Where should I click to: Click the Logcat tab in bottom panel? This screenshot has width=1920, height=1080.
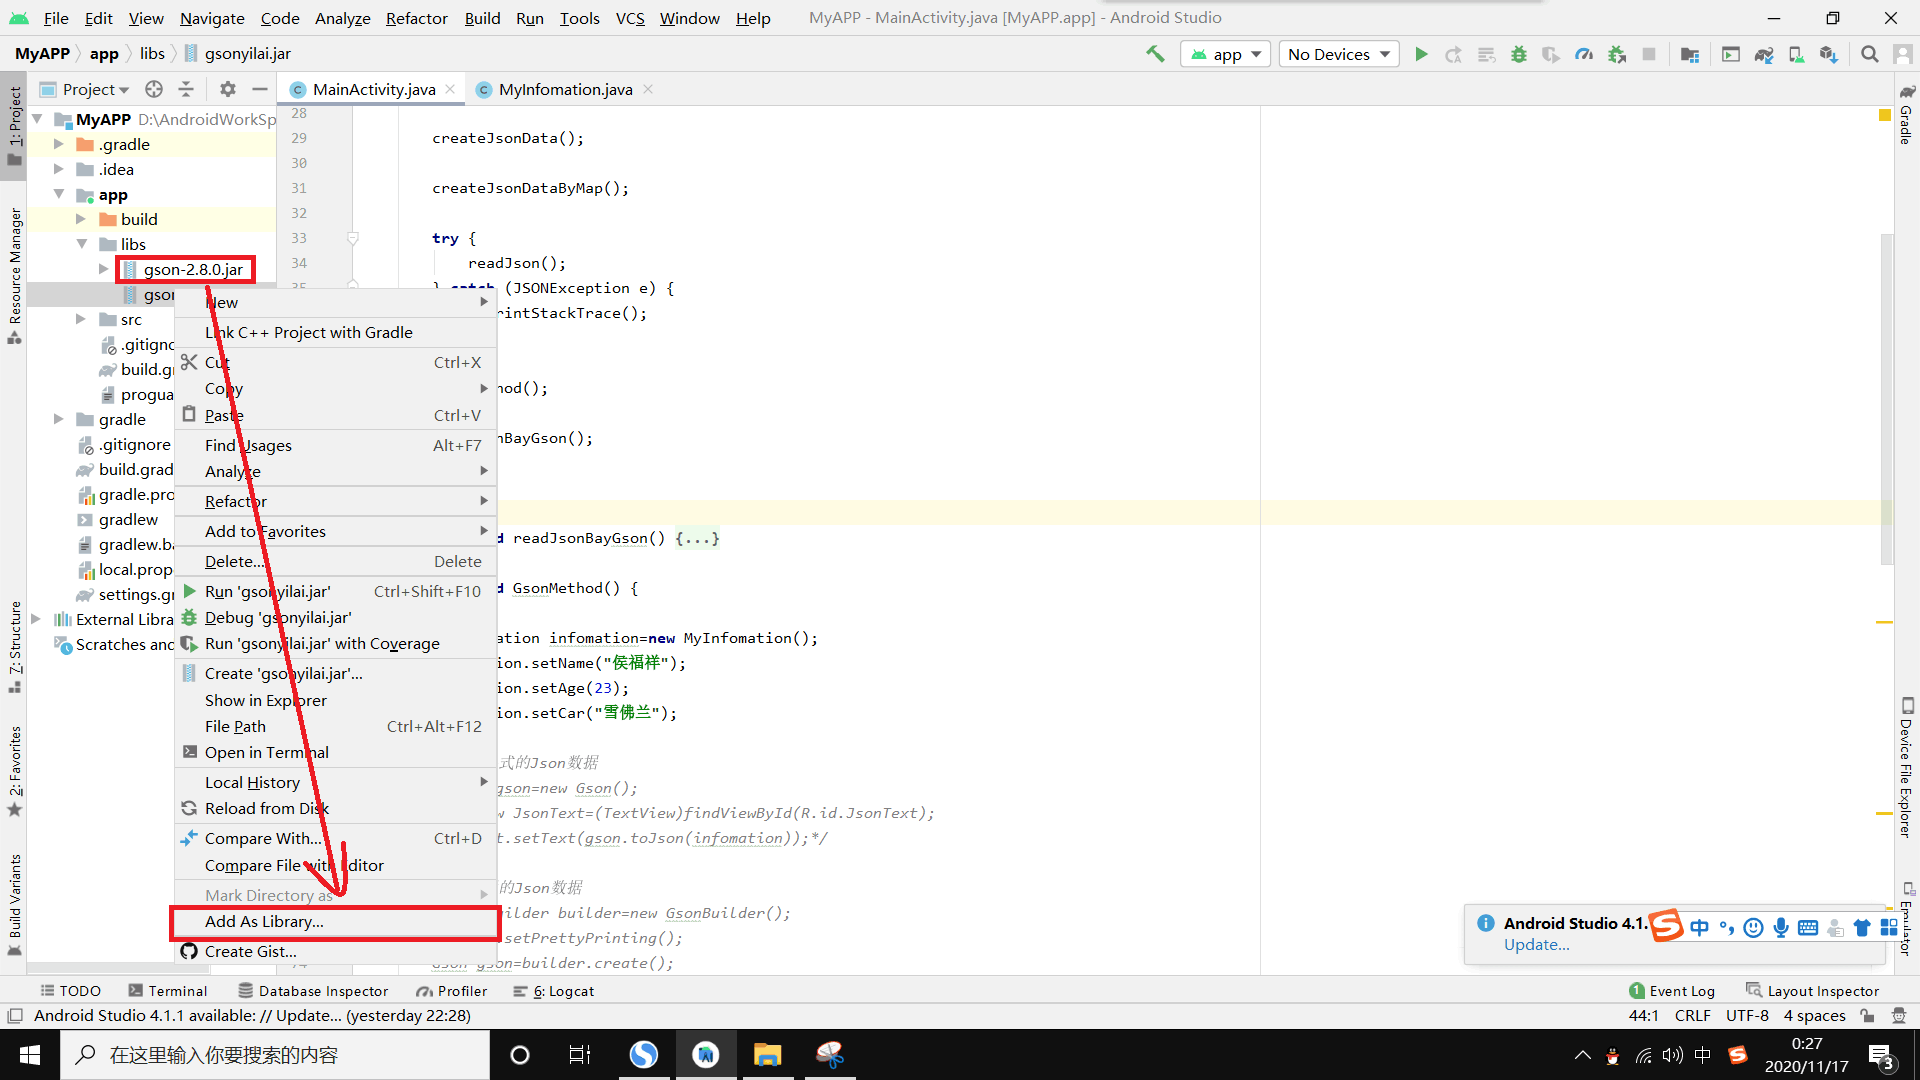tap(570, 990)
